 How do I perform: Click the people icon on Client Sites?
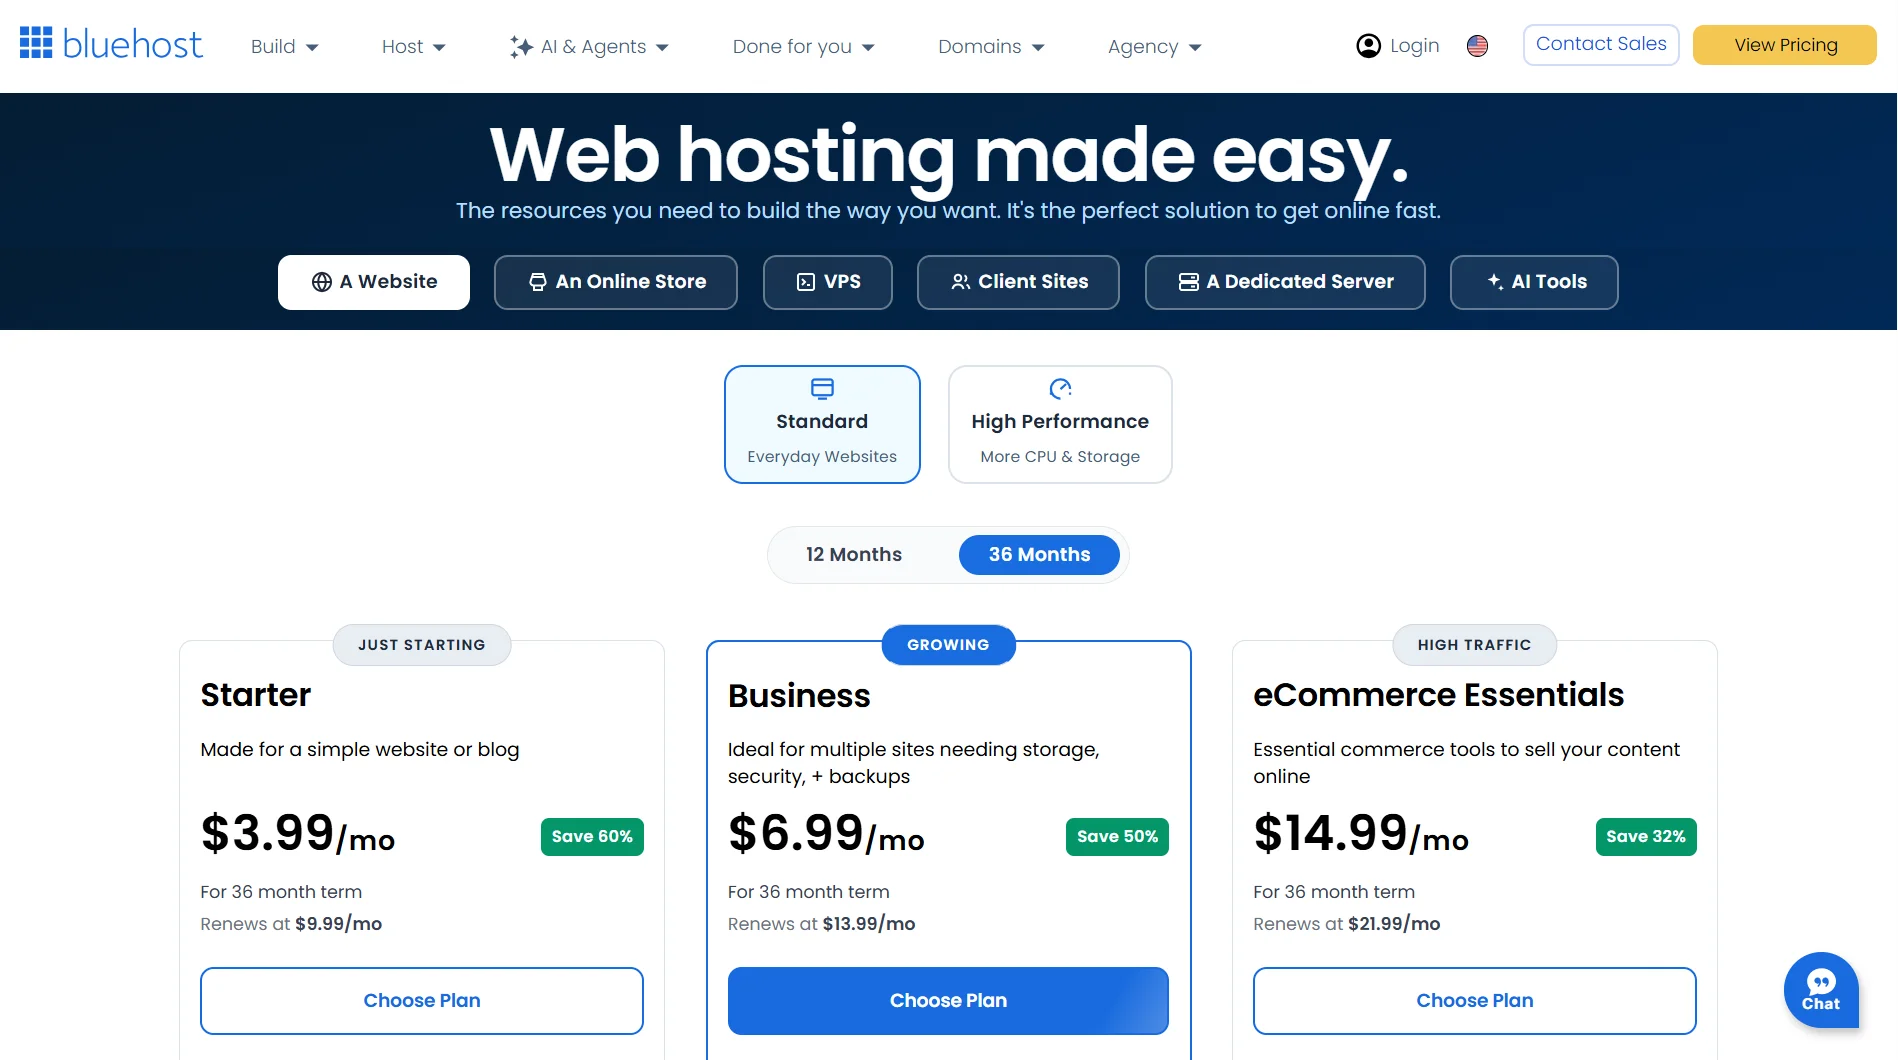[x=961, y=282]
